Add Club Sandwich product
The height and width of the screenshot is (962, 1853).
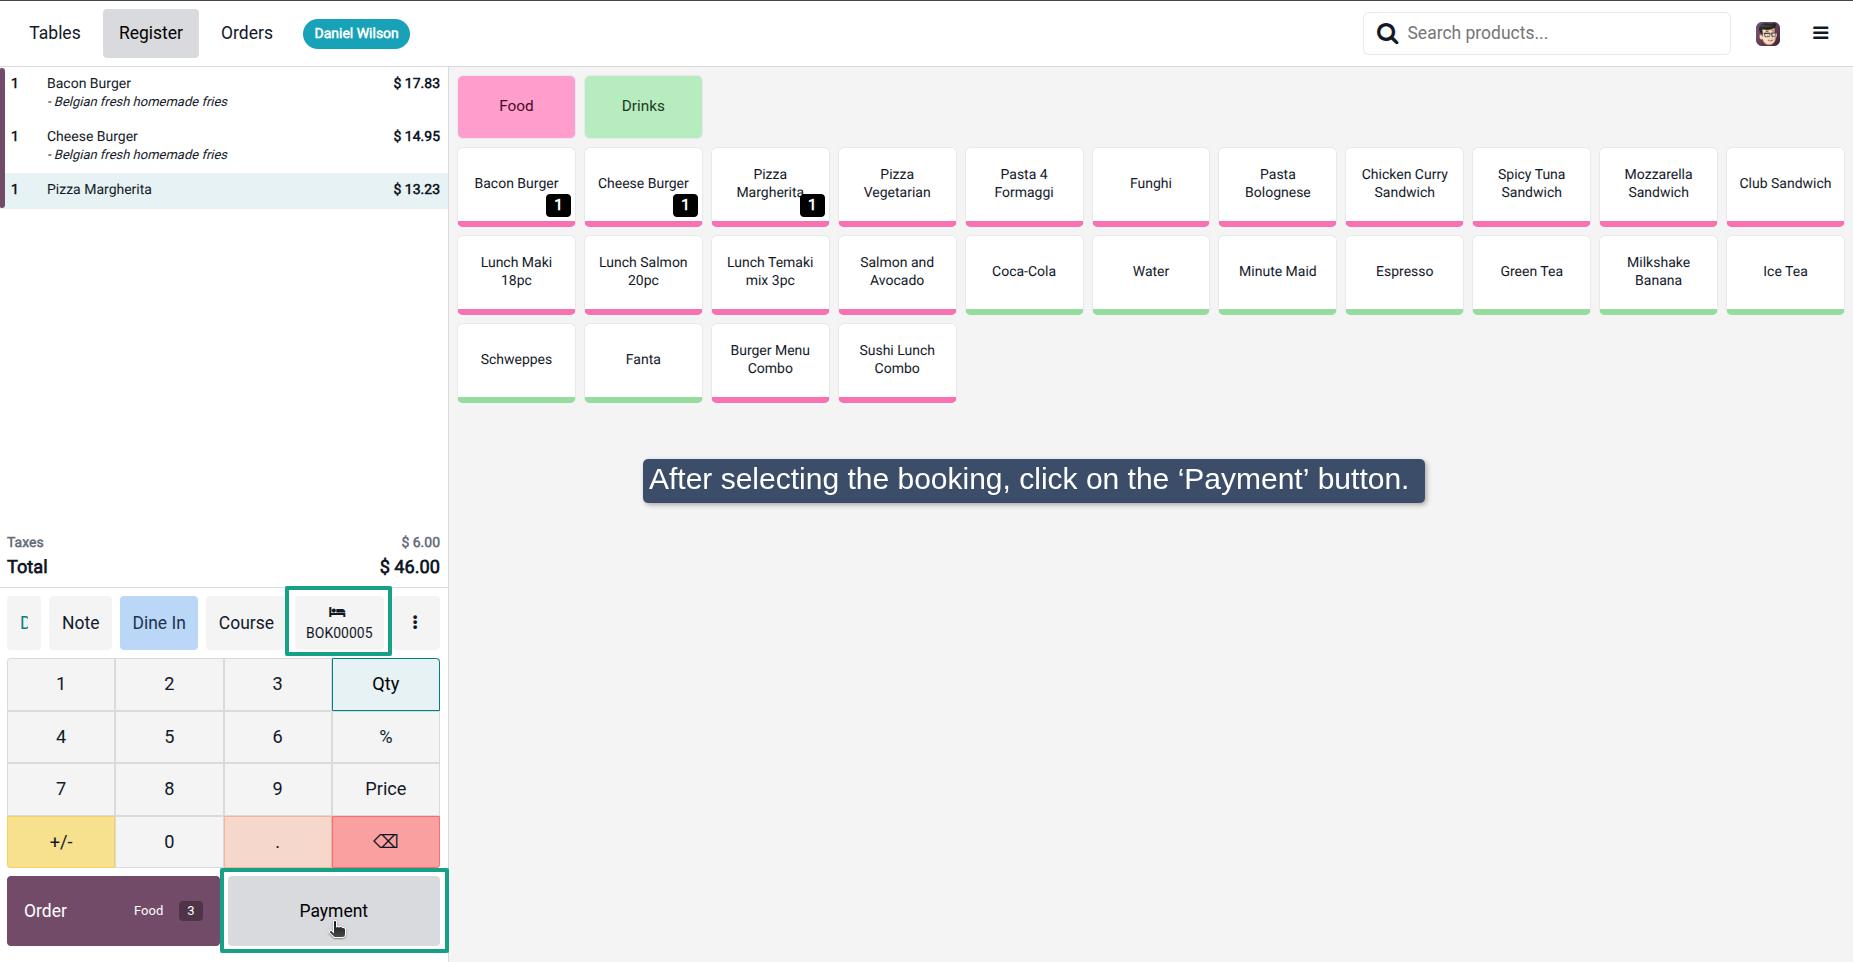click(x=1785, y=186)
